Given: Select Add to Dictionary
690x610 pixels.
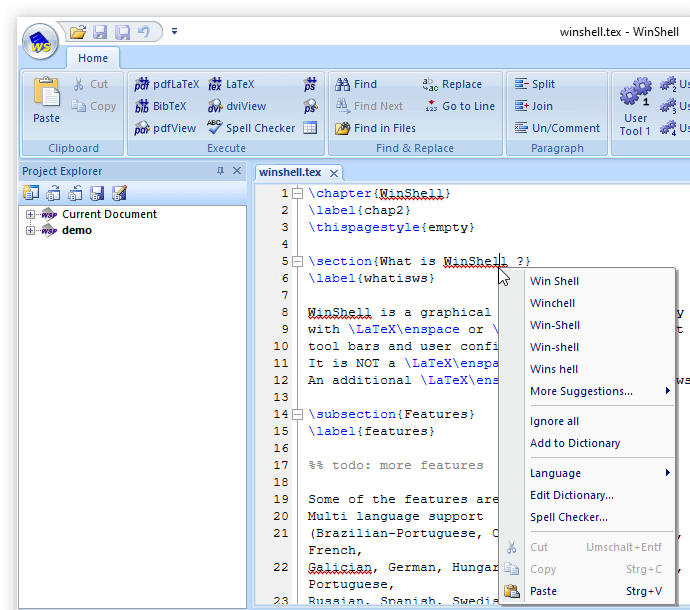Looking at the screenshot, I should click(575, 443).
